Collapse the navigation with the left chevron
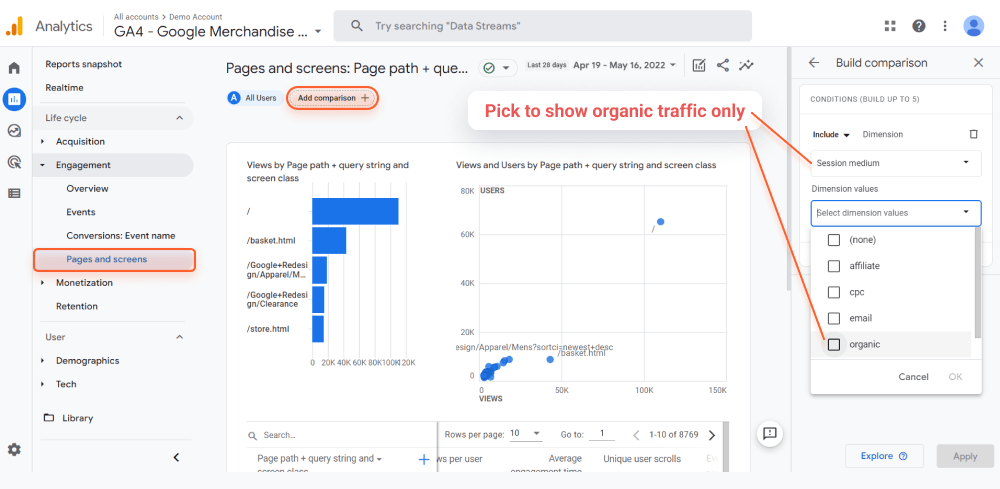This screenshot has height=489, width=1000. click(177, 457)
